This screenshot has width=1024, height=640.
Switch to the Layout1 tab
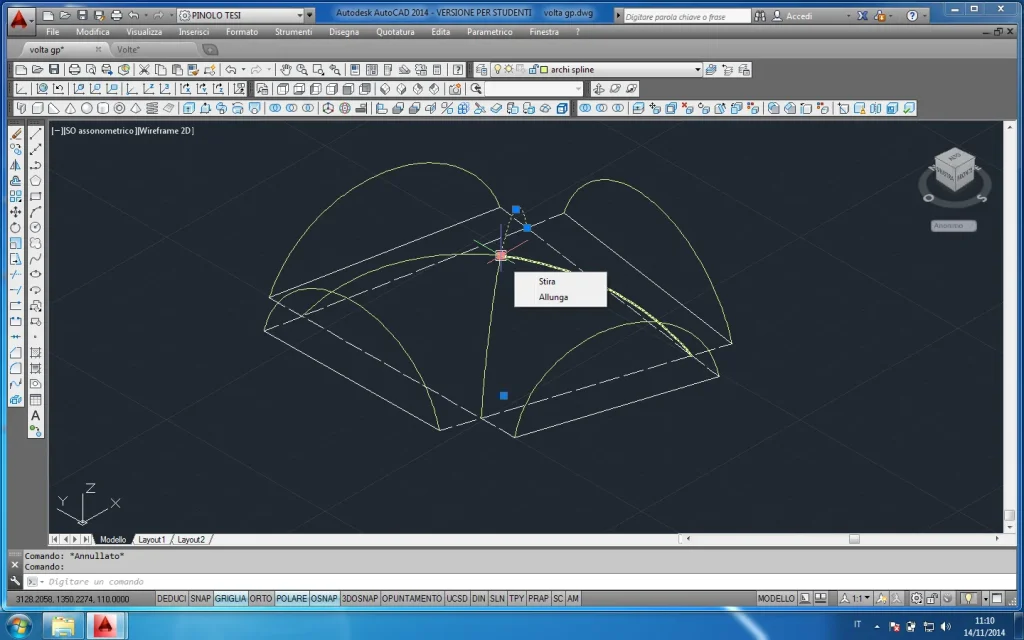click(x=151, y=539)
